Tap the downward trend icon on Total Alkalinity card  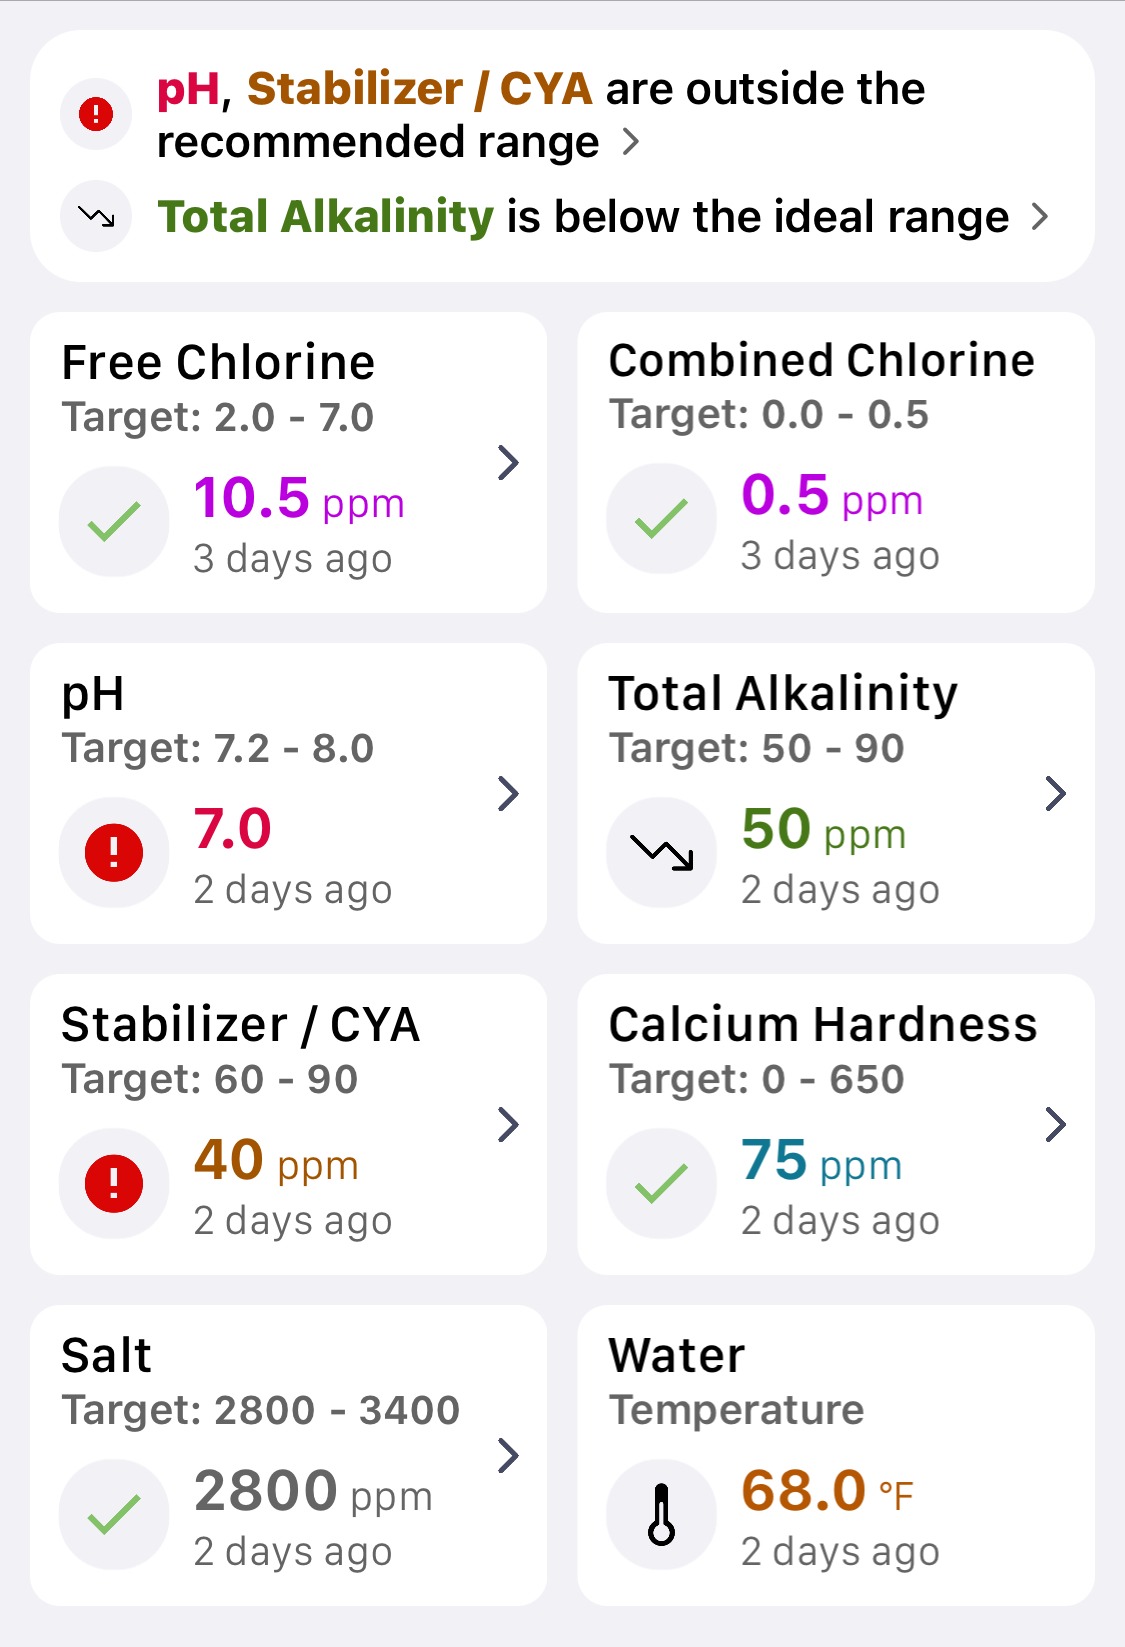[661, 852]
